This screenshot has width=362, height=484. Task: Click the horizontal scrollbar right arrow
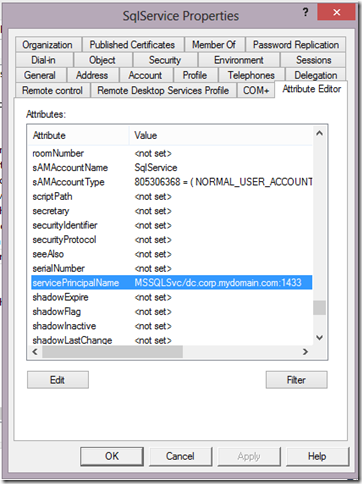(305, 352)
